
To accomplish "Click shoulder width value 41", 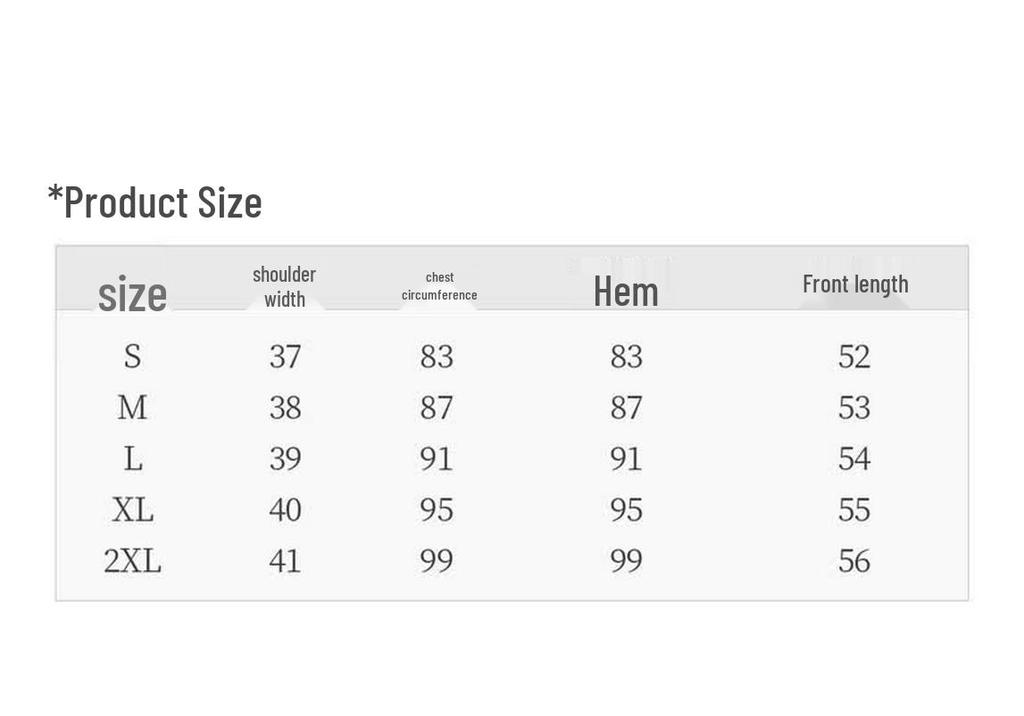I will (x=285, y=561).
